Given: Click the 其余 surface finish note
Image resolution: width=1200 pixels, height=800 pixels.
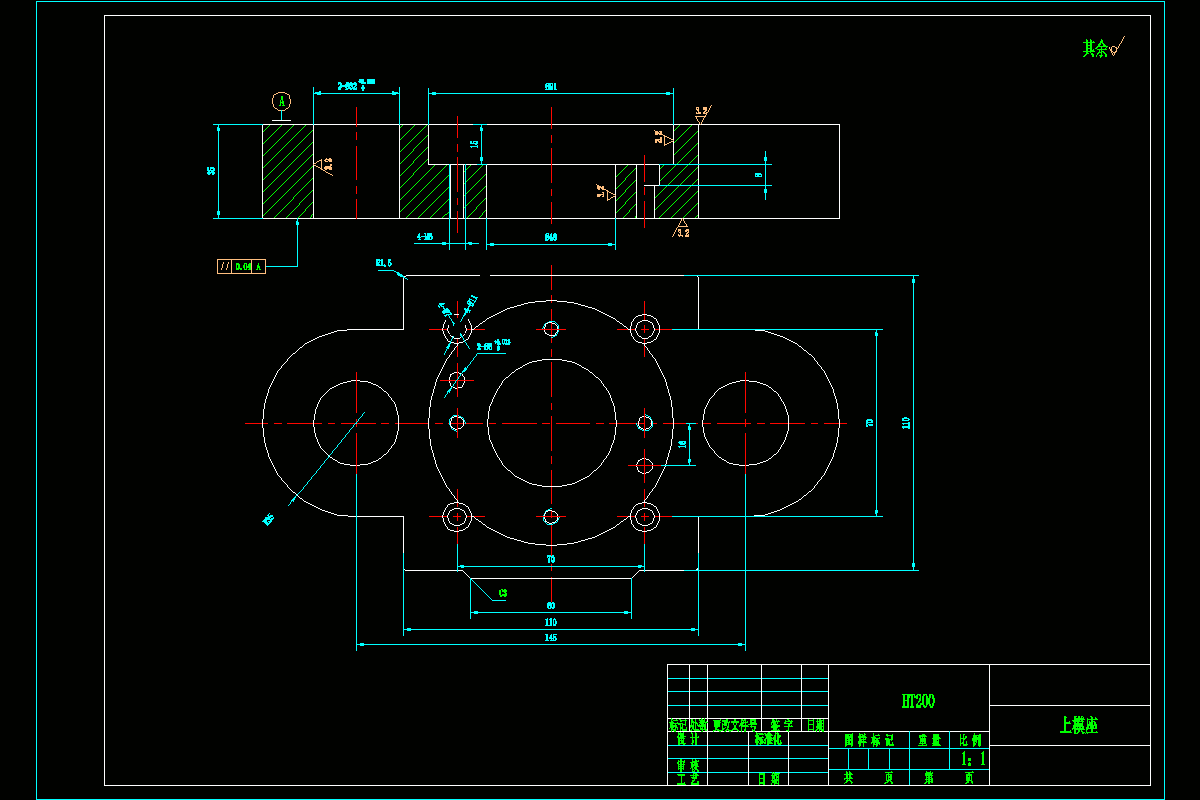Looking at the screenshot, I should coord(1103,47).
